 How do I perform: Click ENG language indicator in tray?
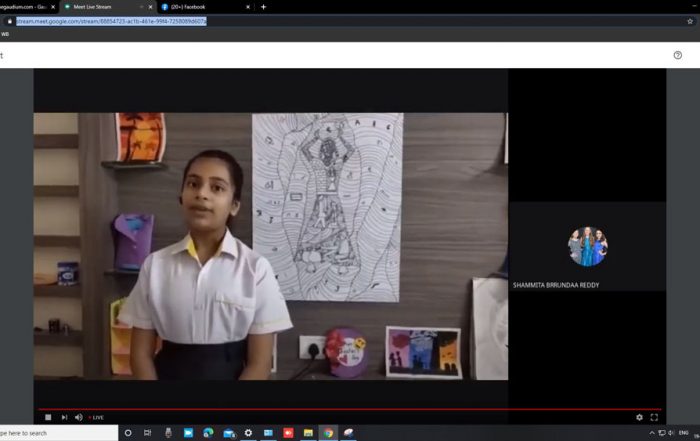683,433
